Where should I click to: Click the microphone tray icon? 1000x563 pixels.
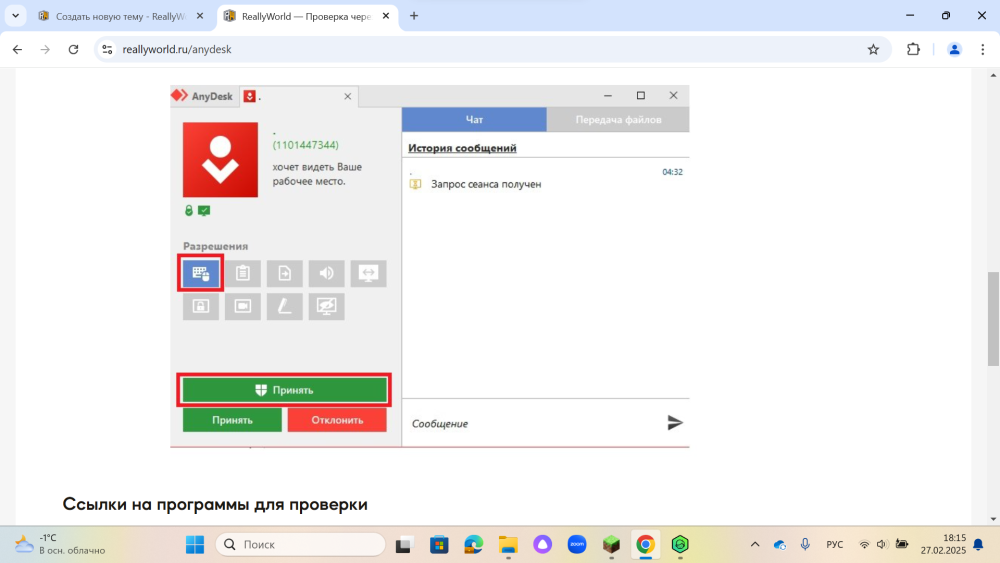point(805,545)
